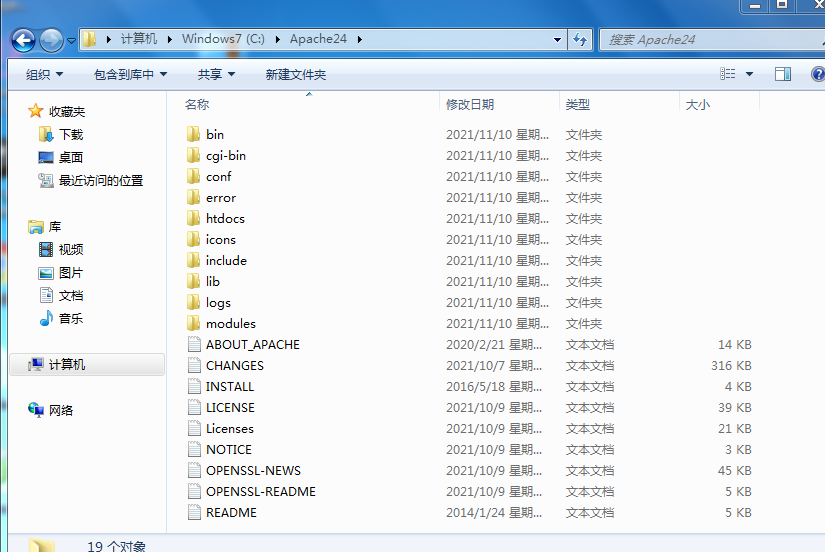Sort by the 名称 column header
Image resolution: width=825 pixels, height=552 pixels.
coord(197,105)
